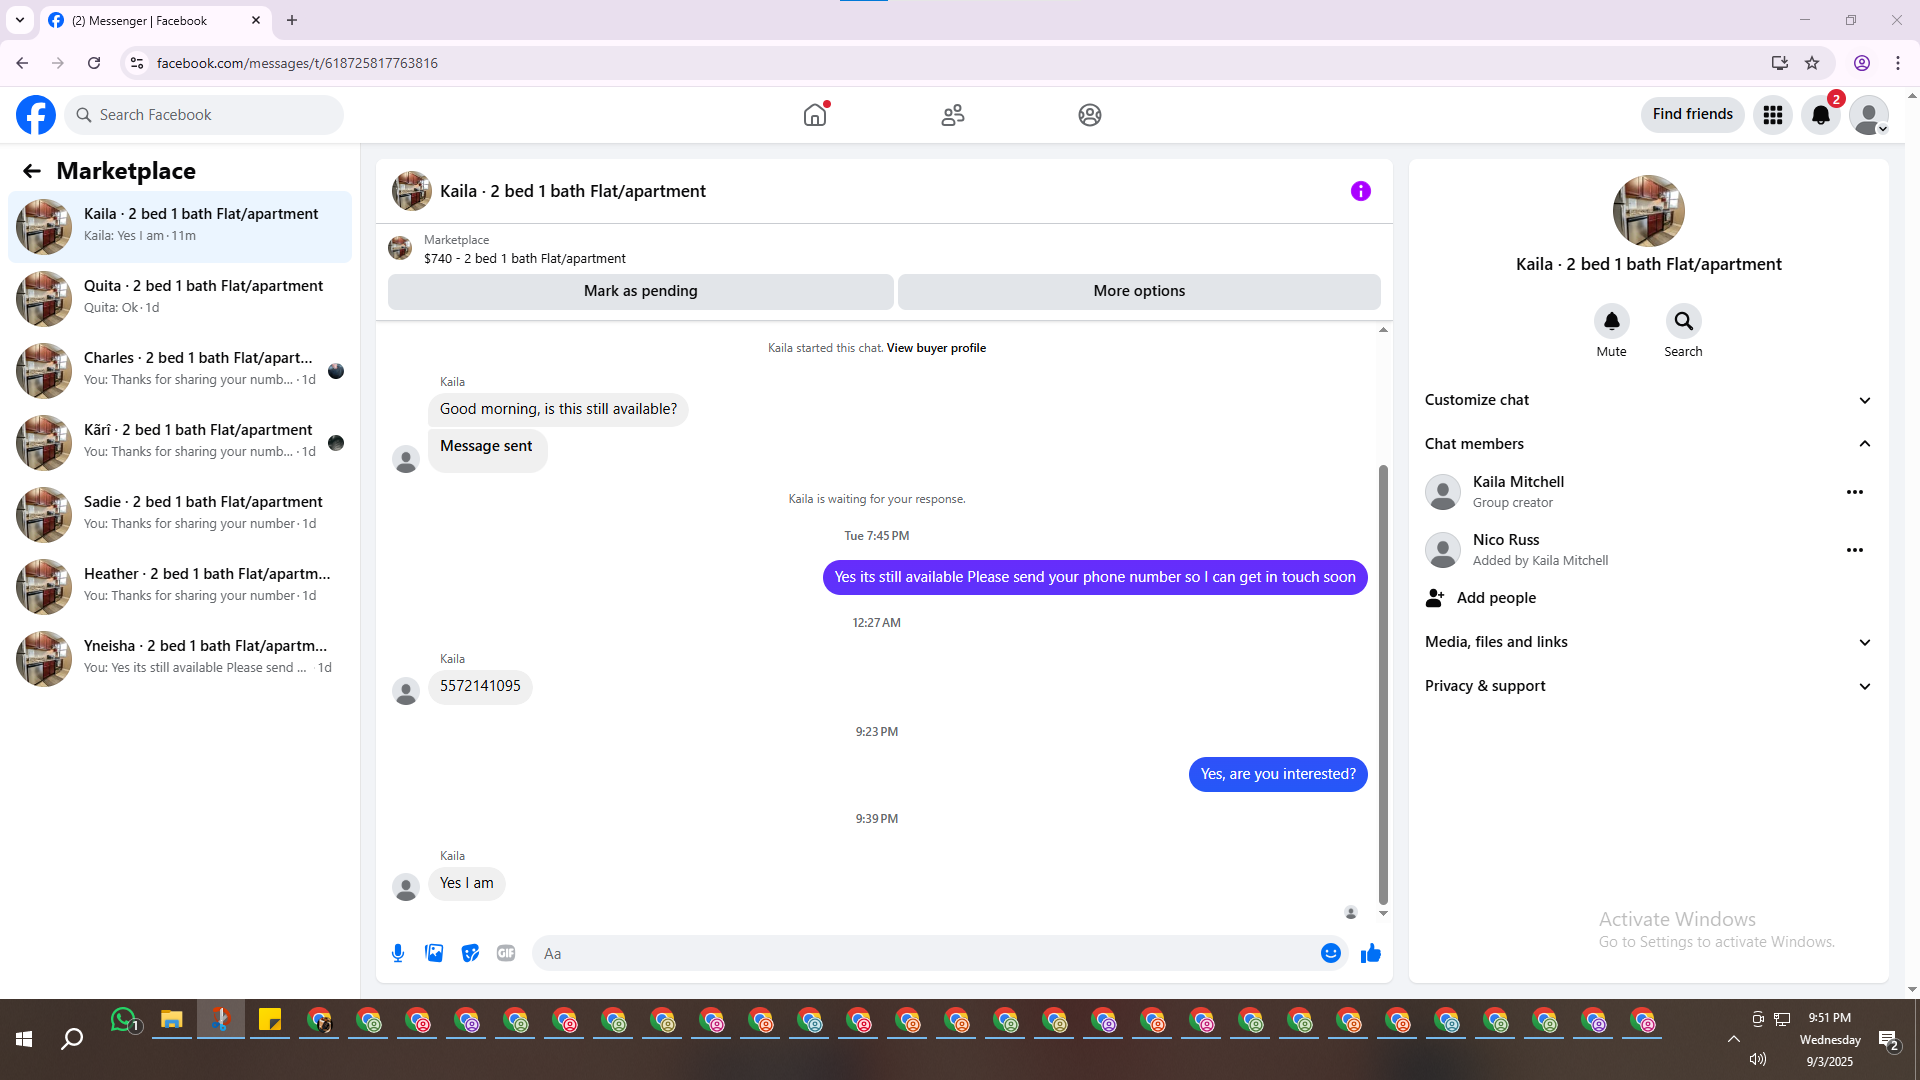Screen dimensions: 1920x1080
Task: Open the chat with Quita
Action: coord(180,299)
